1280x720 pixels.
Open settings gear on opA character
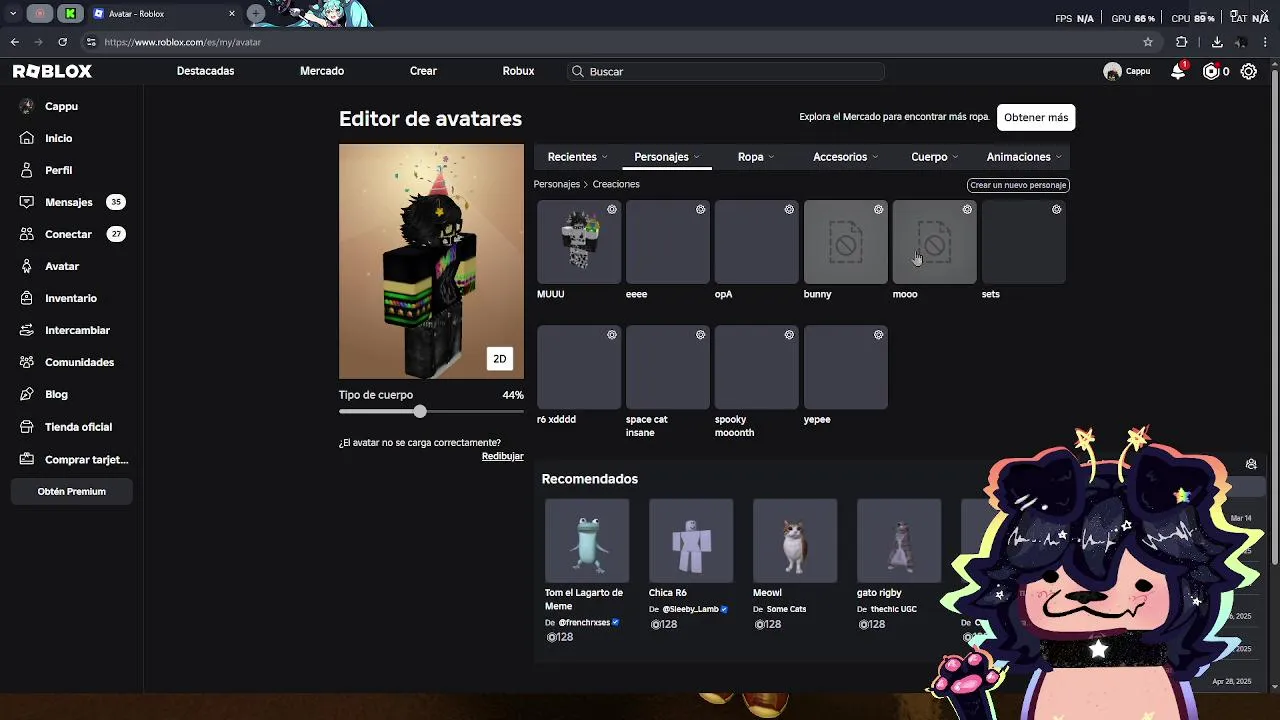point(789,209)
